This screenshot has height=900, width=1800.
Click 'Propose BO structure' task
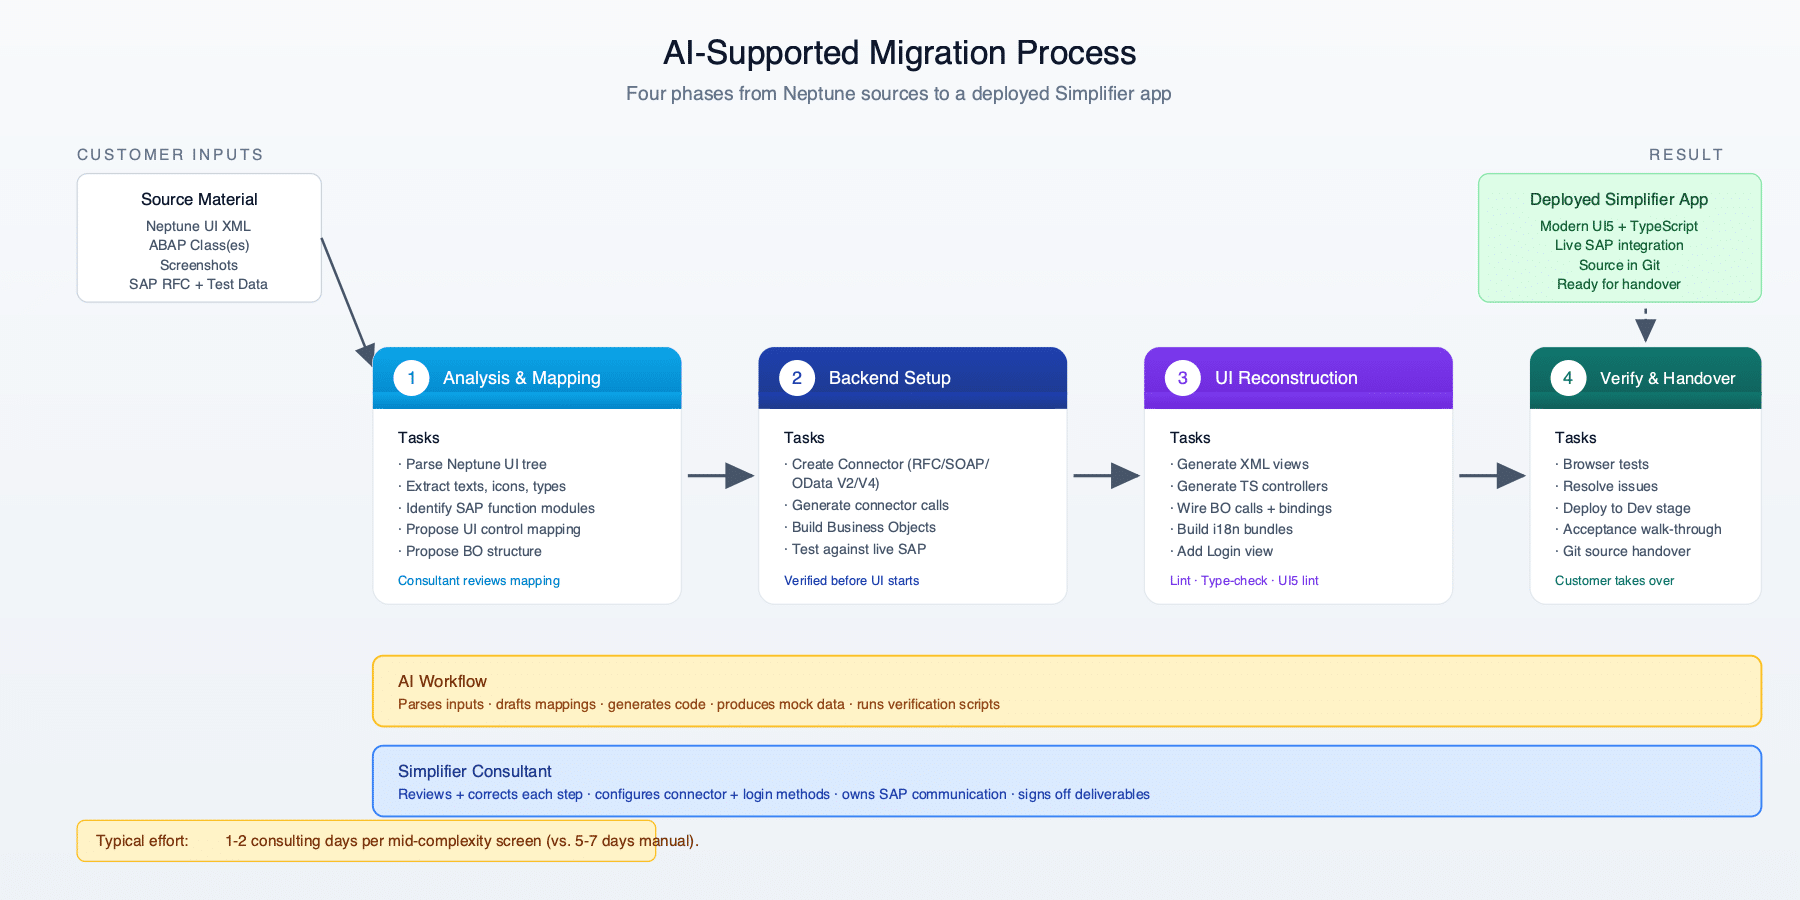point(470,551)
